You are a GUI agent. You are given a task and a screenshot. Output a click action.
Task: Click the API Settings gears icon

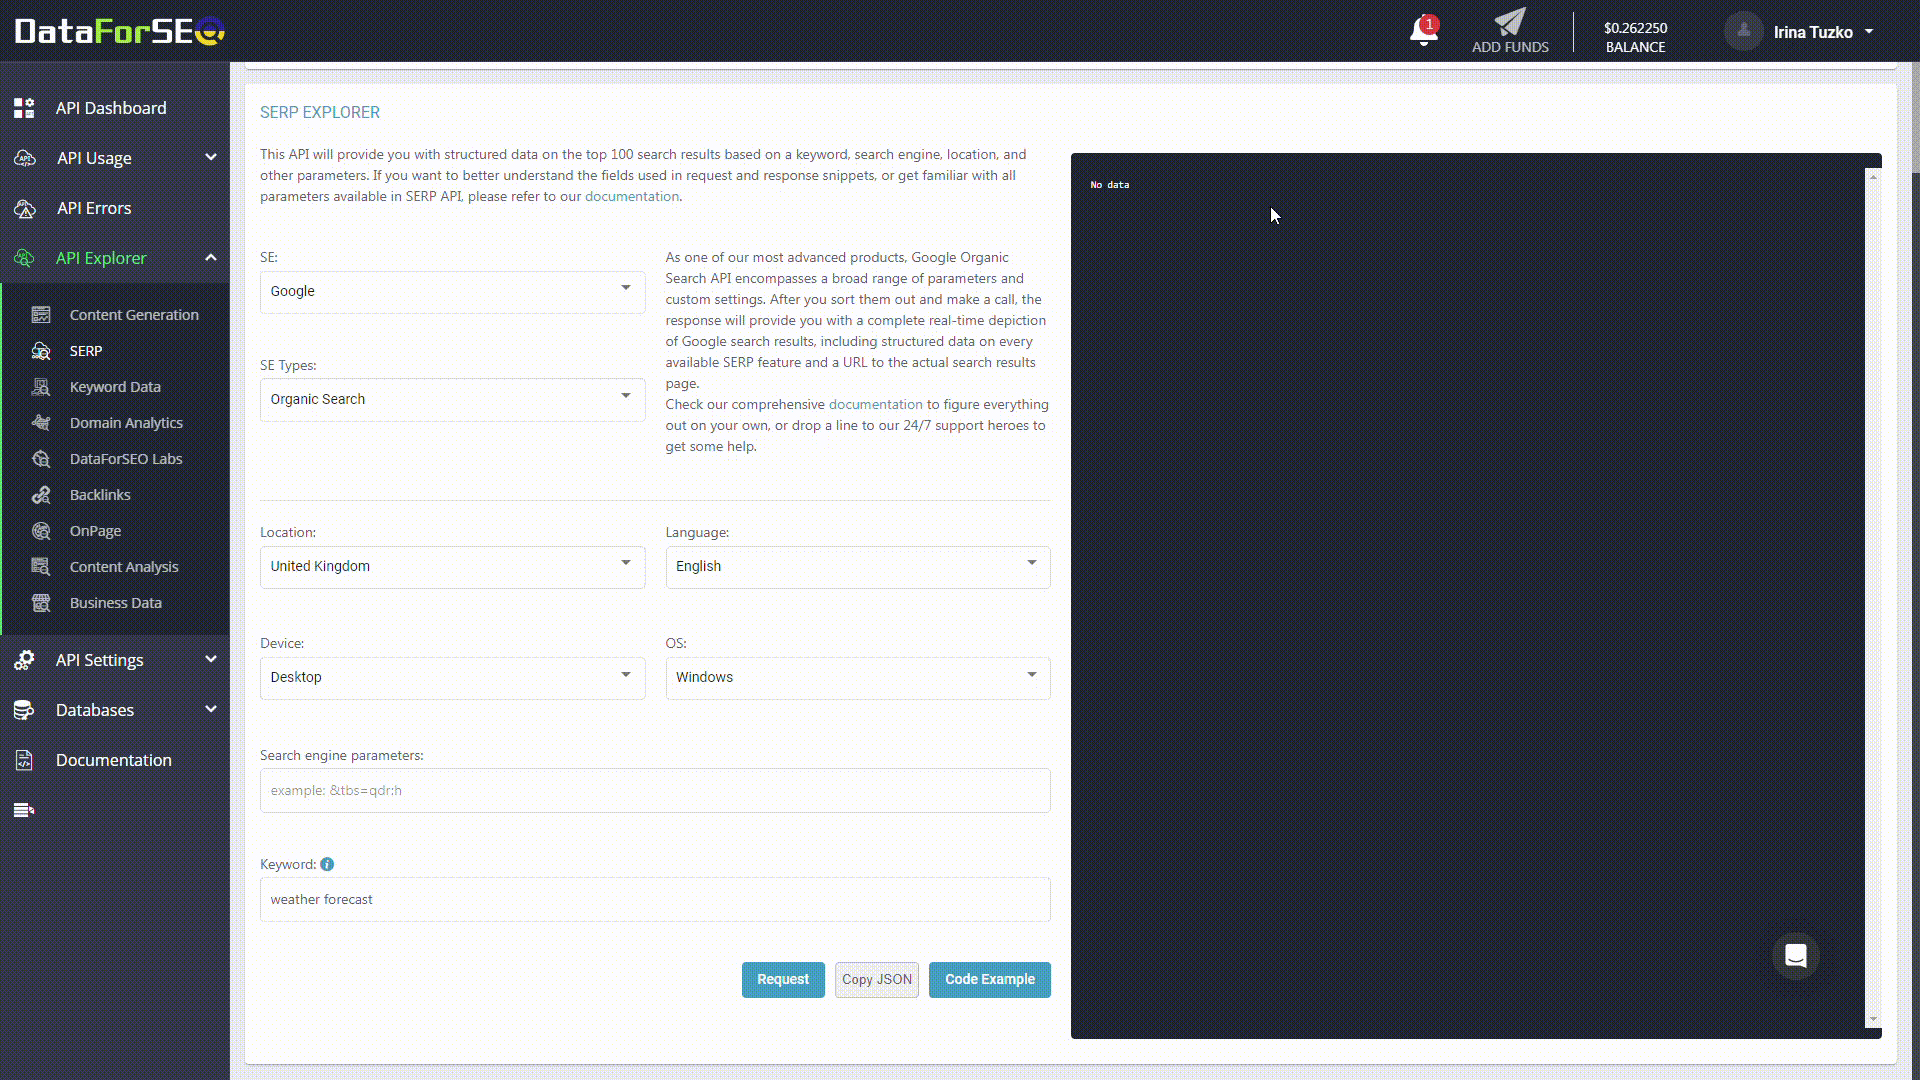[x=24, y=660]
